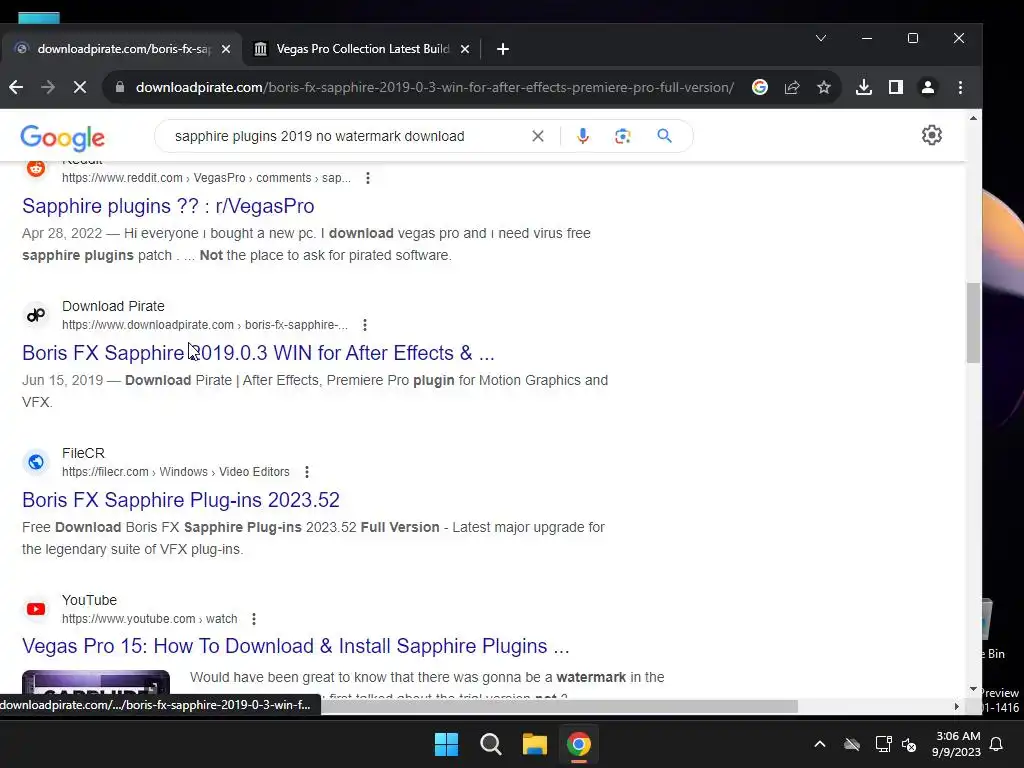Click the scroll up arrow
This screenshot has height=768, width=1024.
[x=973, y=118]
